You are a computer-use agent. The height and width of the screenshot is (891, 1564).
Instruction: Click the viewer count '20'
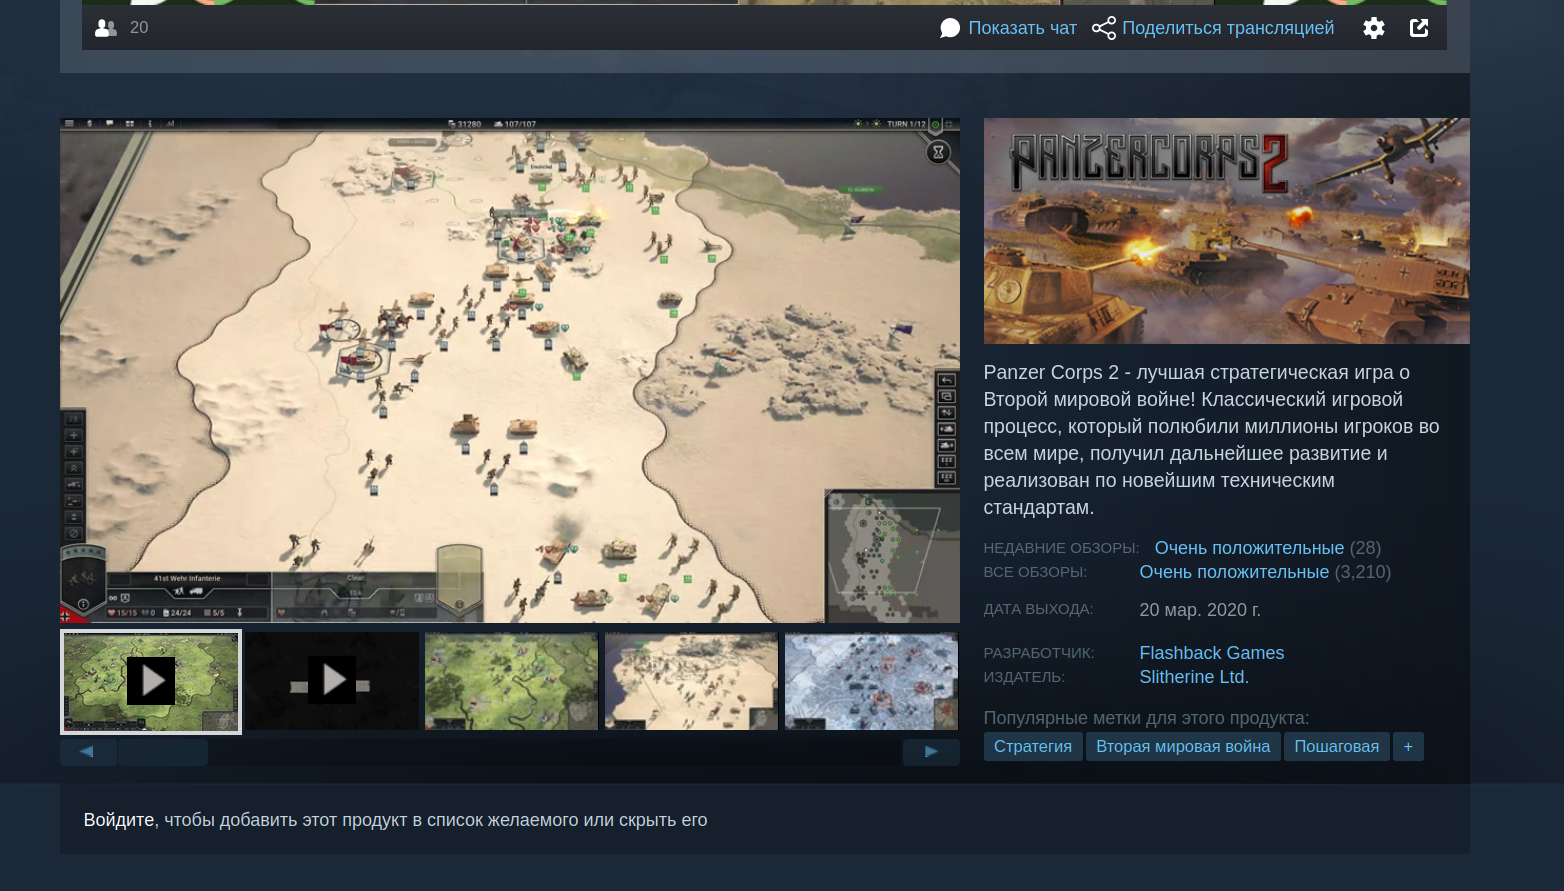[x=139, y=28]
